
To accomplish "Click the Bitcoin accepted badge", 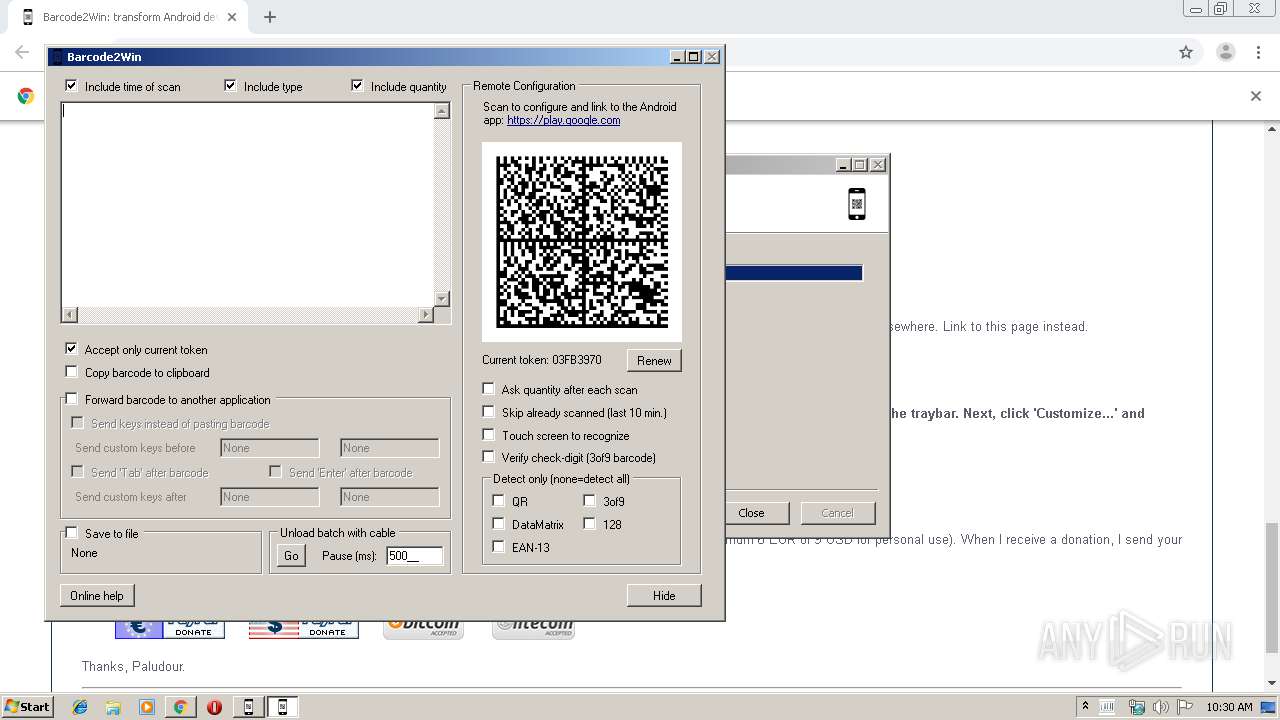I will click(x=423, y=628).
